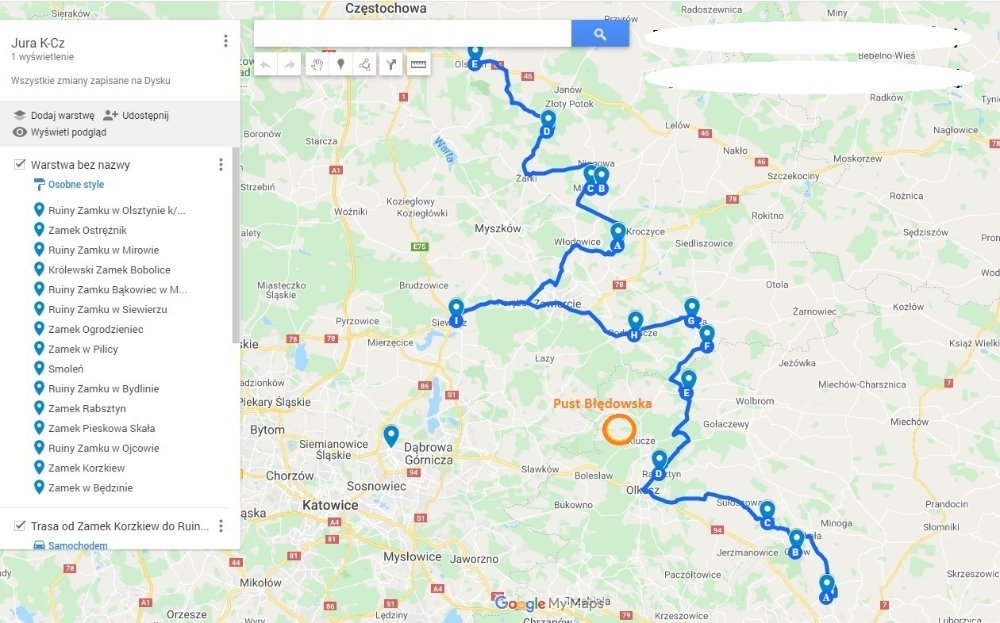This screenshot has height=623, width=1000.
Task: Select Zamek Ogrodzieniec in the layer list
Action: pos(96,329)
